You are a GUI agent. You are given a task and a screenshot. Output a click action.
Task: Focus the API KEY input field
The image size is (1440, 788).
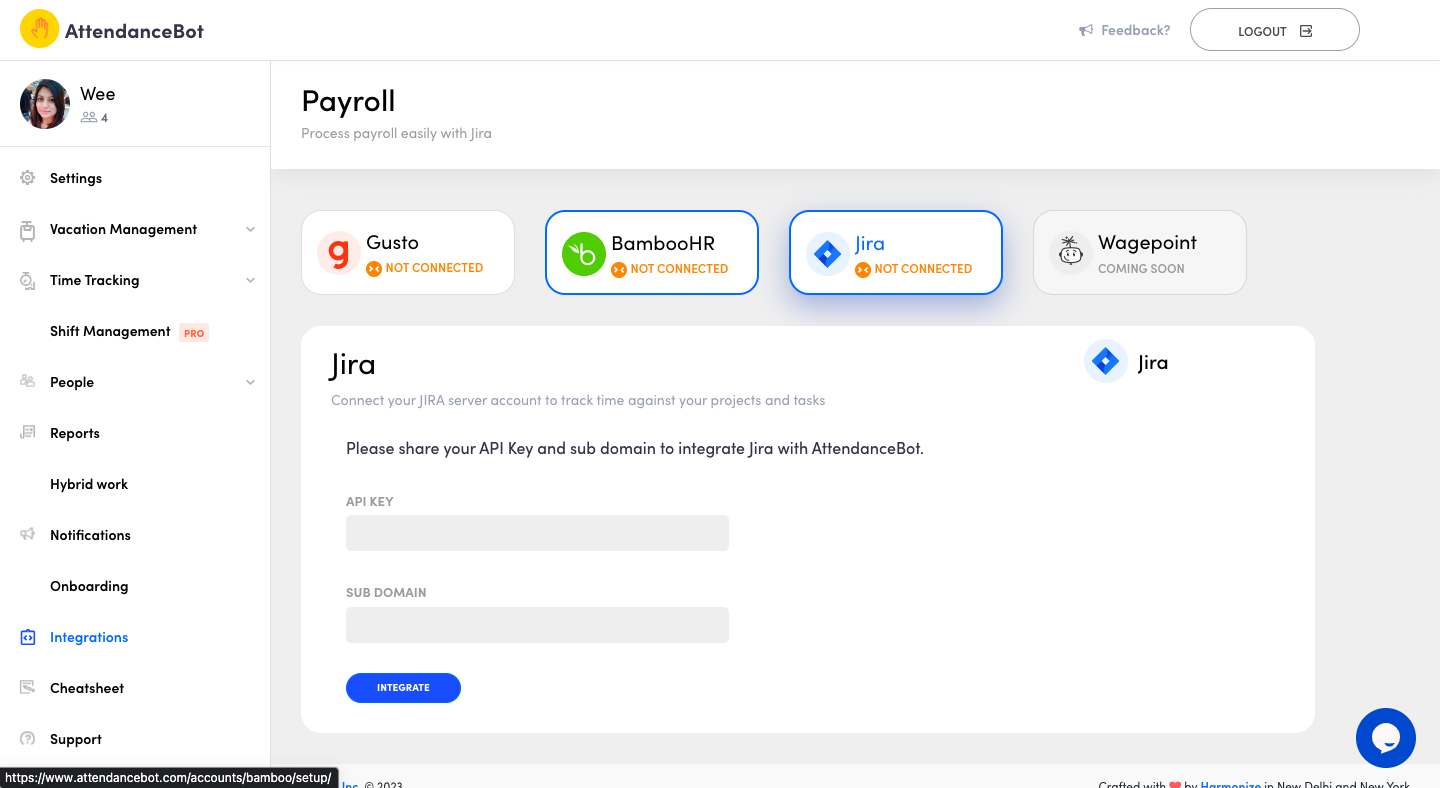[537, 533]
